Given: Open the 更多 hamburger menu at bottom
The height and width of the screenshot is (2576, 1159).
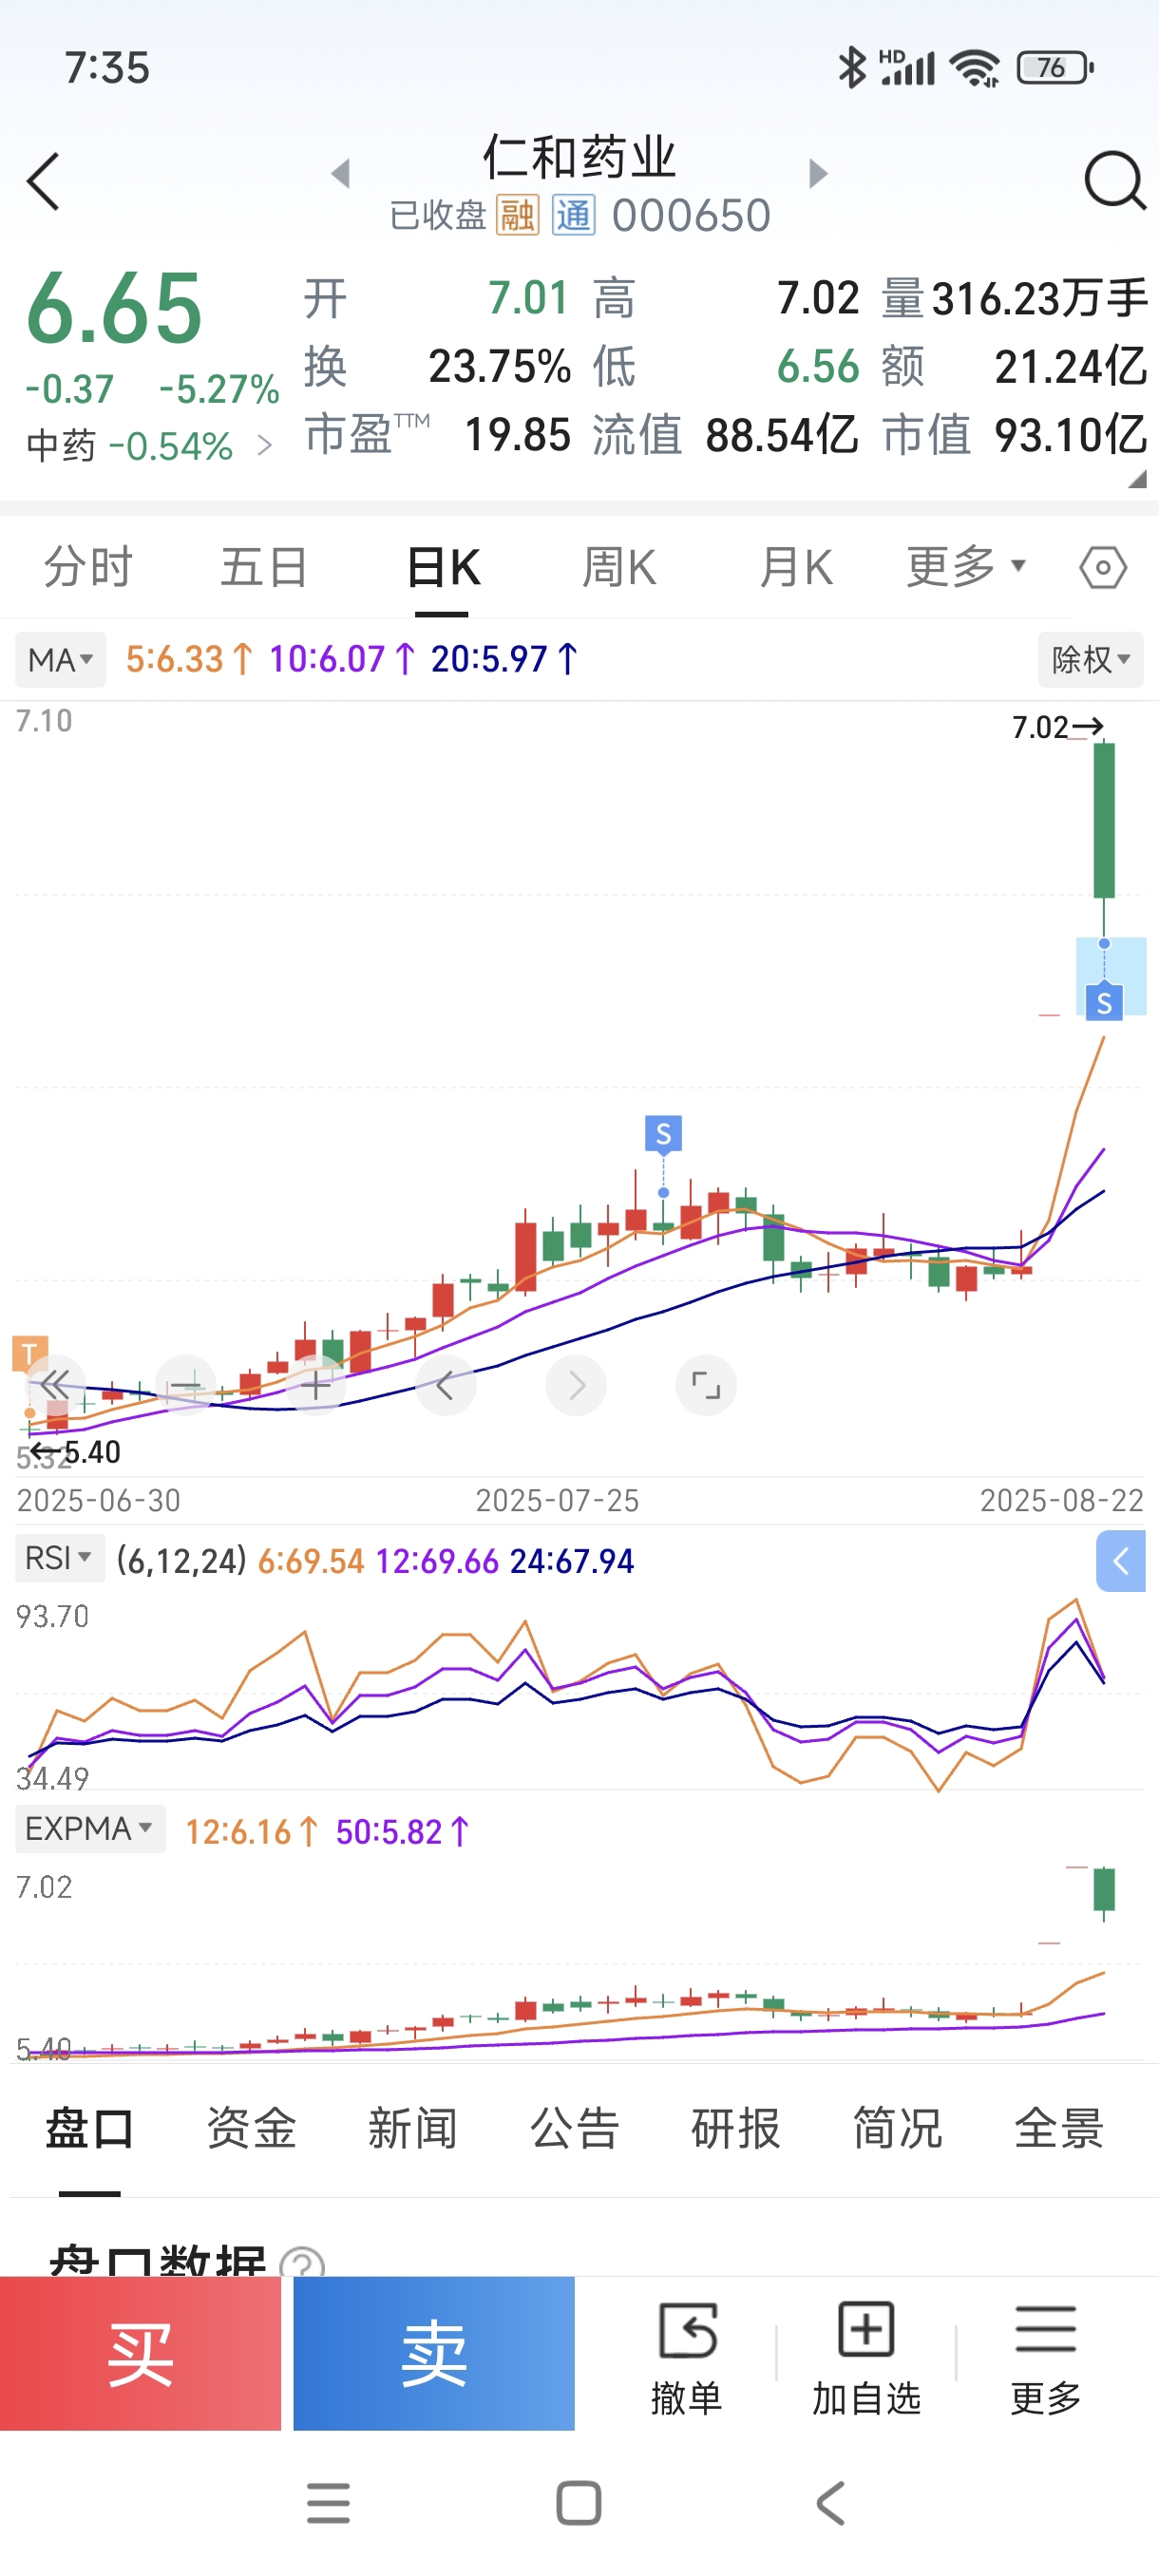Looking at the screenshot, I should (x=1046, y=2355).
